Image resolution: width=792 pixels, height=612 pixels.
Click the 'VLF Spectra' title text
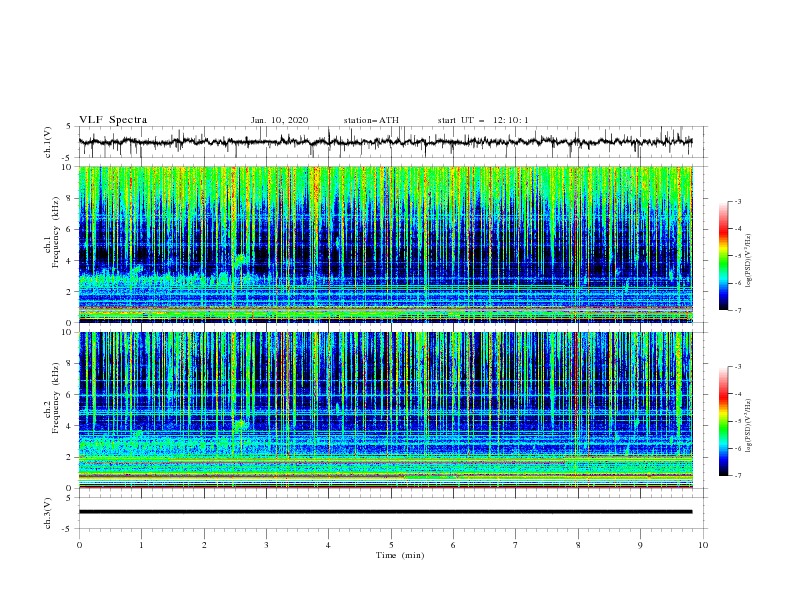click(113, 120)
